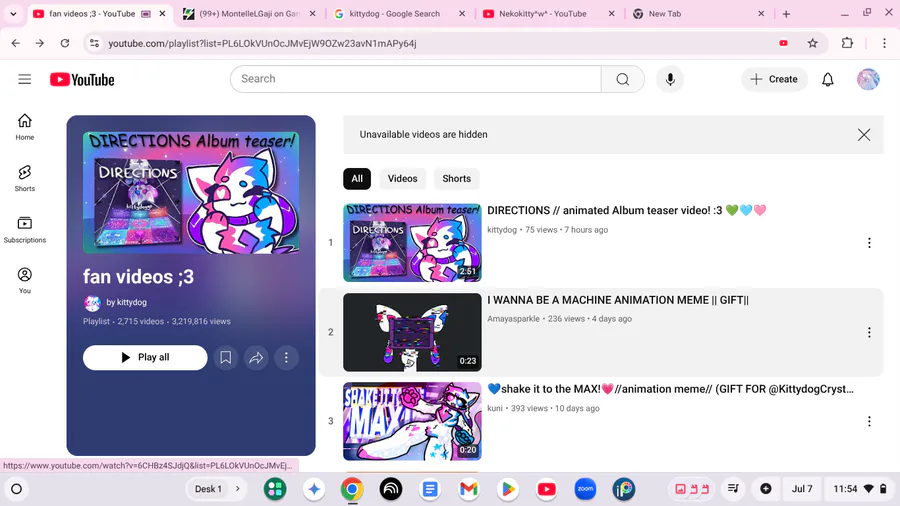This screenshot has width=900, height=506.
Task: Open the browser extensions puzzle icon
Action: click(847, 43)
